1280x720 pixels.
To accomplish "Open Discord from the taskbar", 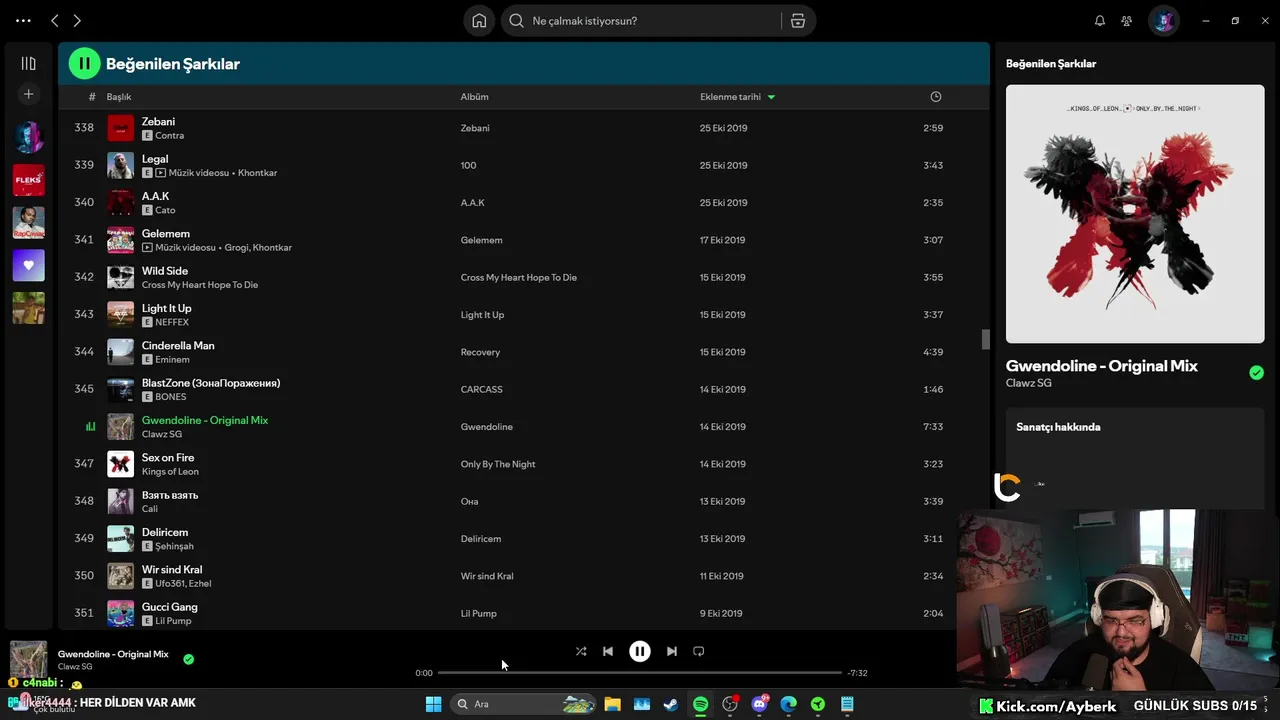I will coord(759,704).
